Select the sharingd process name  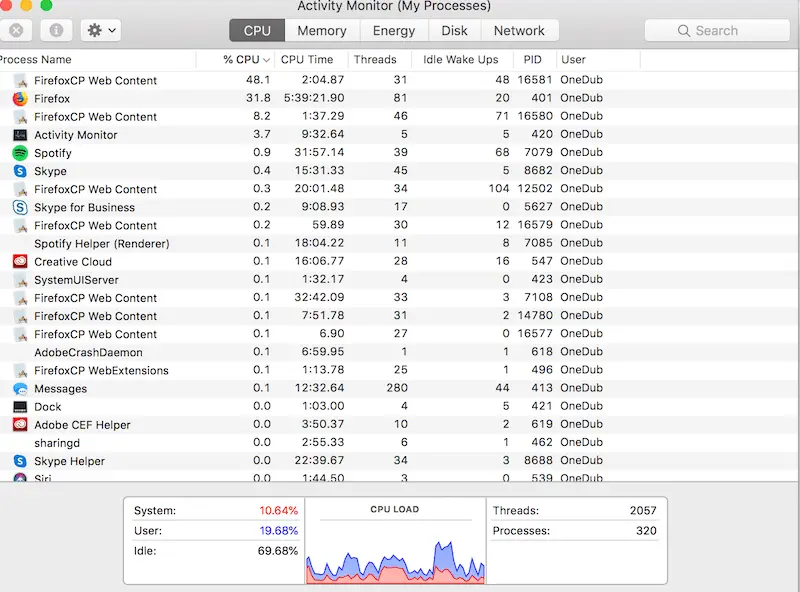pyautogui.click(x=57, y=443)
